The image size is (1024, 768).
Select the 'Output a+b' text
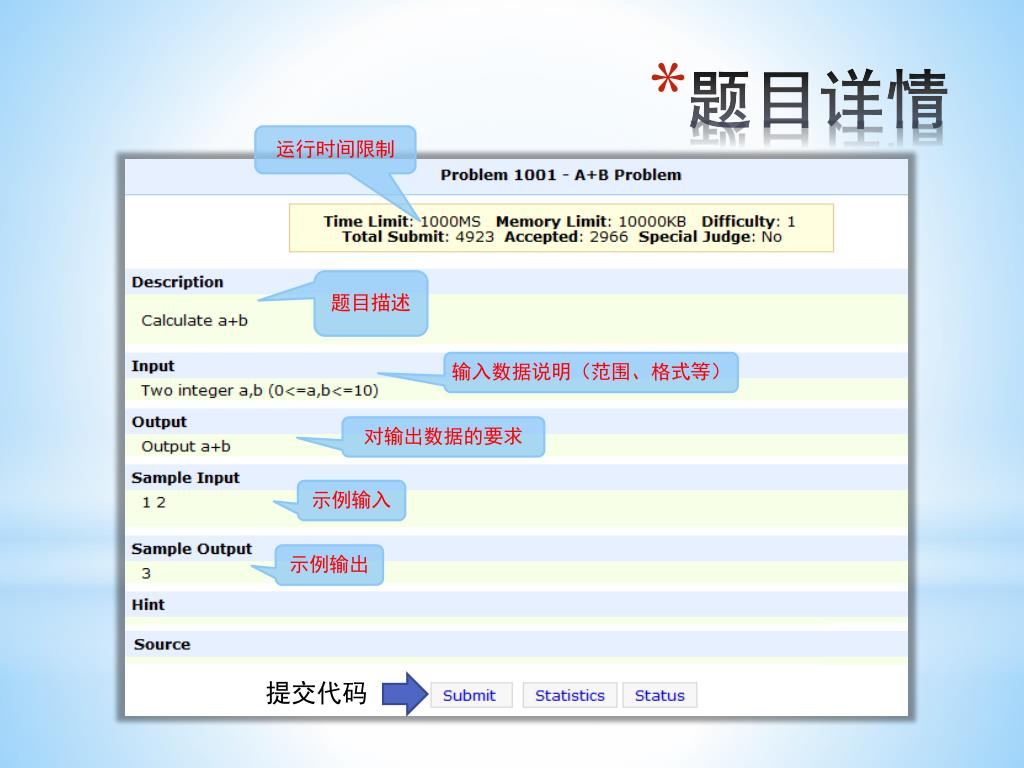click(x=186, y=447)
